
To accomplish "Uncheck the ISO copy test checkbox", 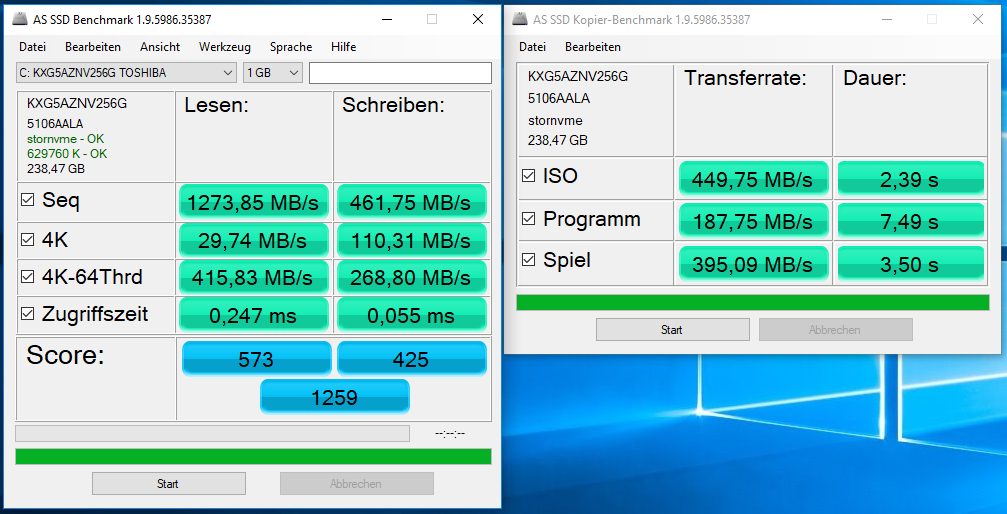I will tap(528, 176).
